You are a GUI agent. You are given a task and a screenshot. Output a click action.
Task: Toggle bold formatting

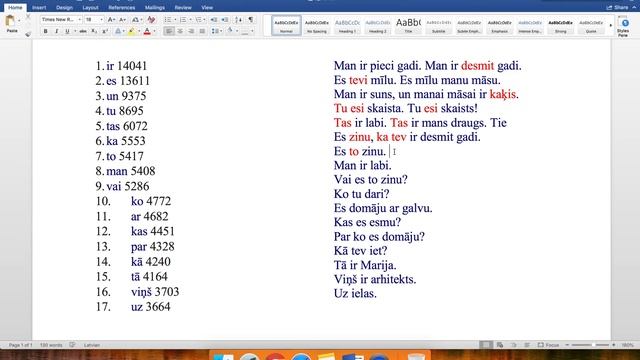pyautogui.click(x=46, y=31)
